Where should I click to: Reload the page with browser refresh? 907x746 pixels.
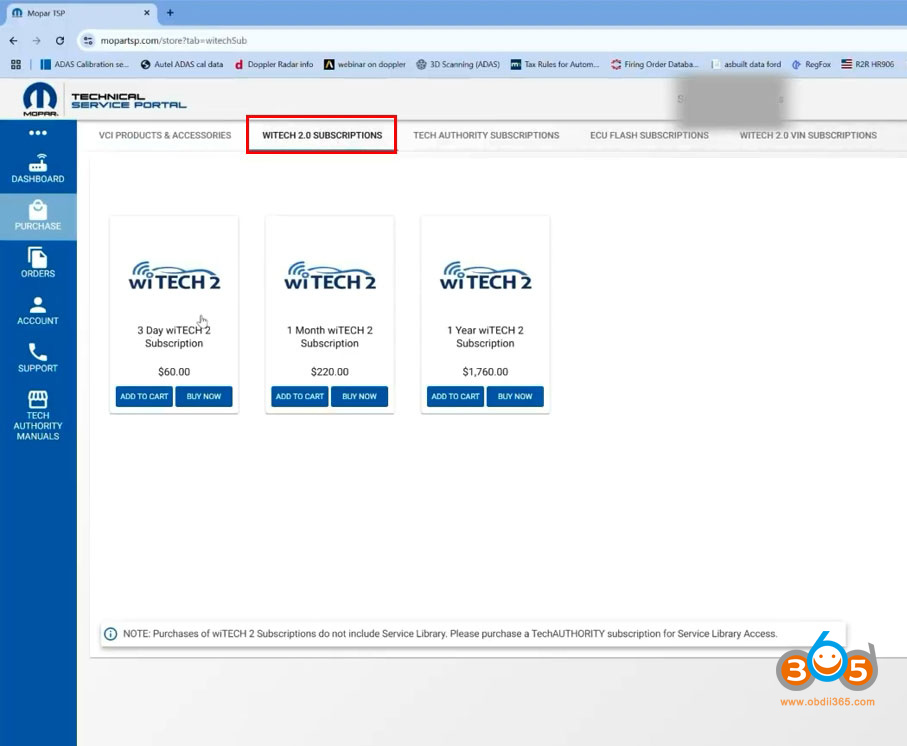[60, 41]
